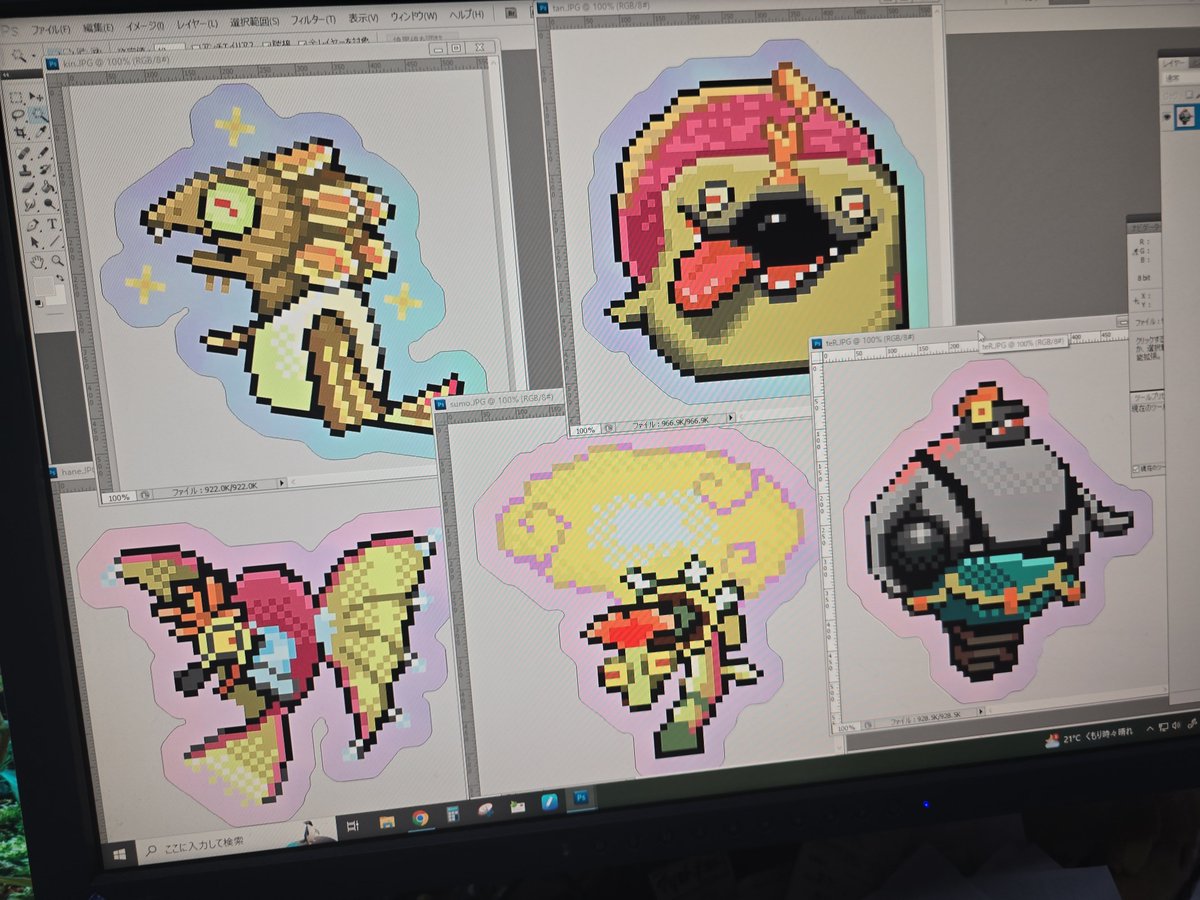
Task: Select the Eraser tool
Action: click(x=28, y=187)
